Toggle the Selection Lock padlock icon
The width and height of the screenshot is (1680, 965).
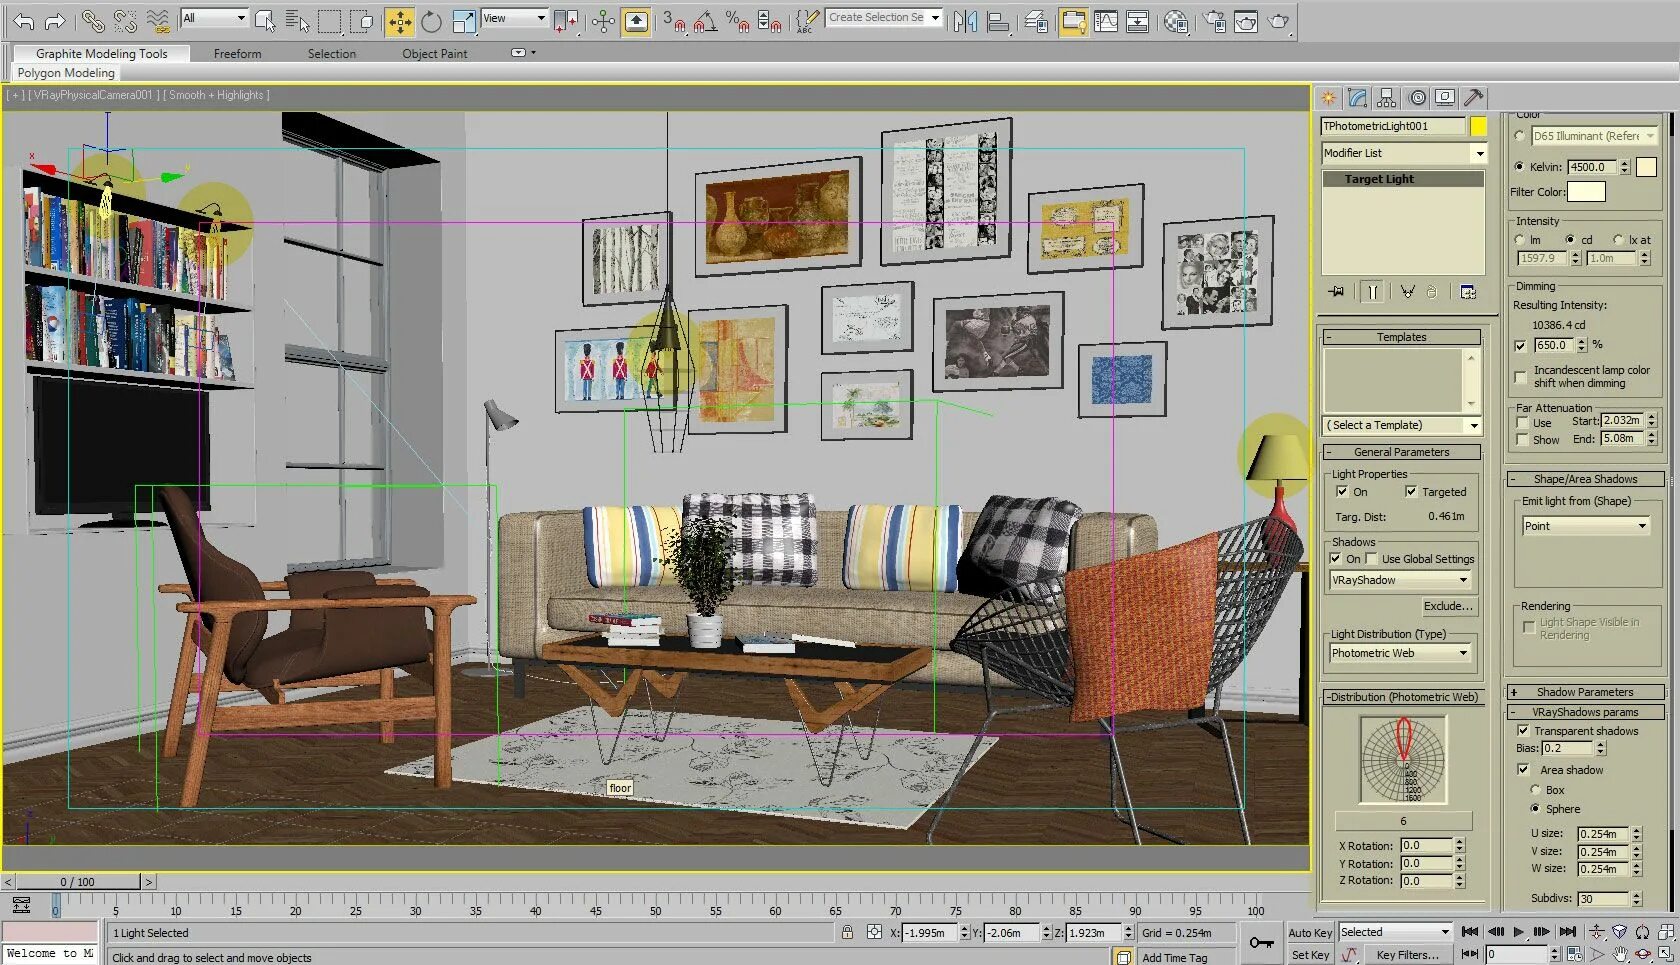click(847, 932)
